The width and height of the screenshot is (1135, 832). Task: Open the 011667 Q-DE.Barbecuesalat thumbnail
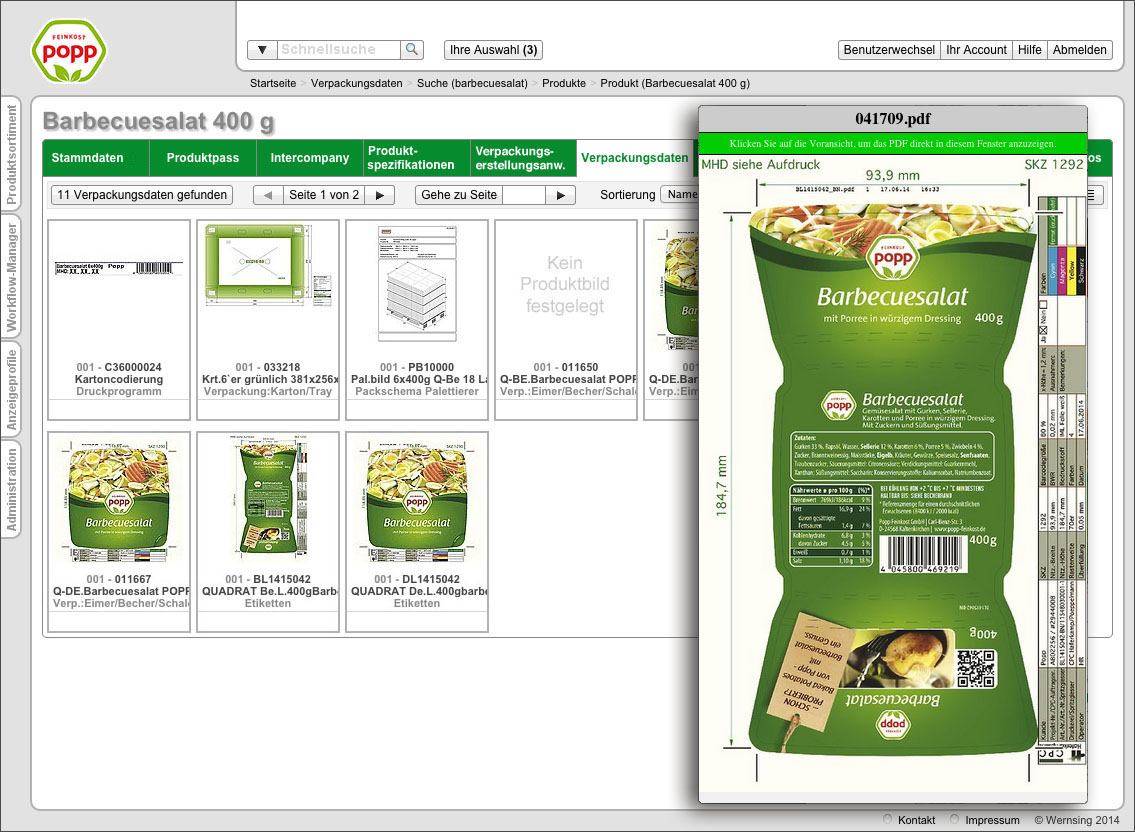tap(119, 531)
